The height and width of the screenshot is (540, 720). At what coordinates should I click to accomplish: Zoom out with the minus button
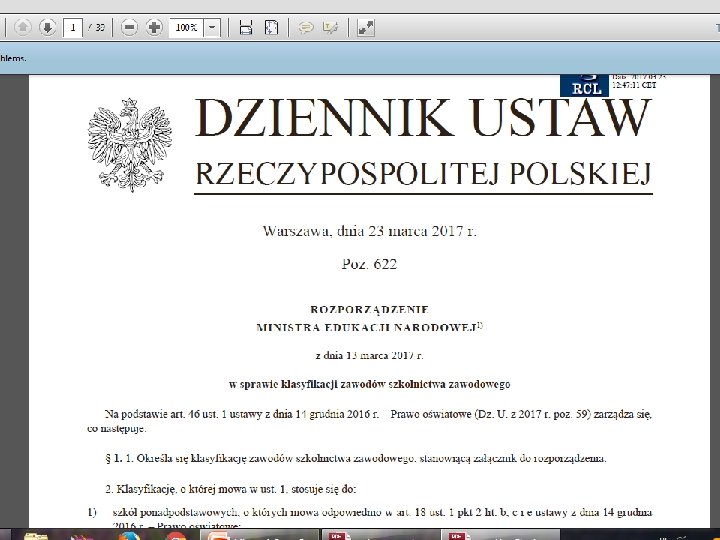tap(129, 28)
